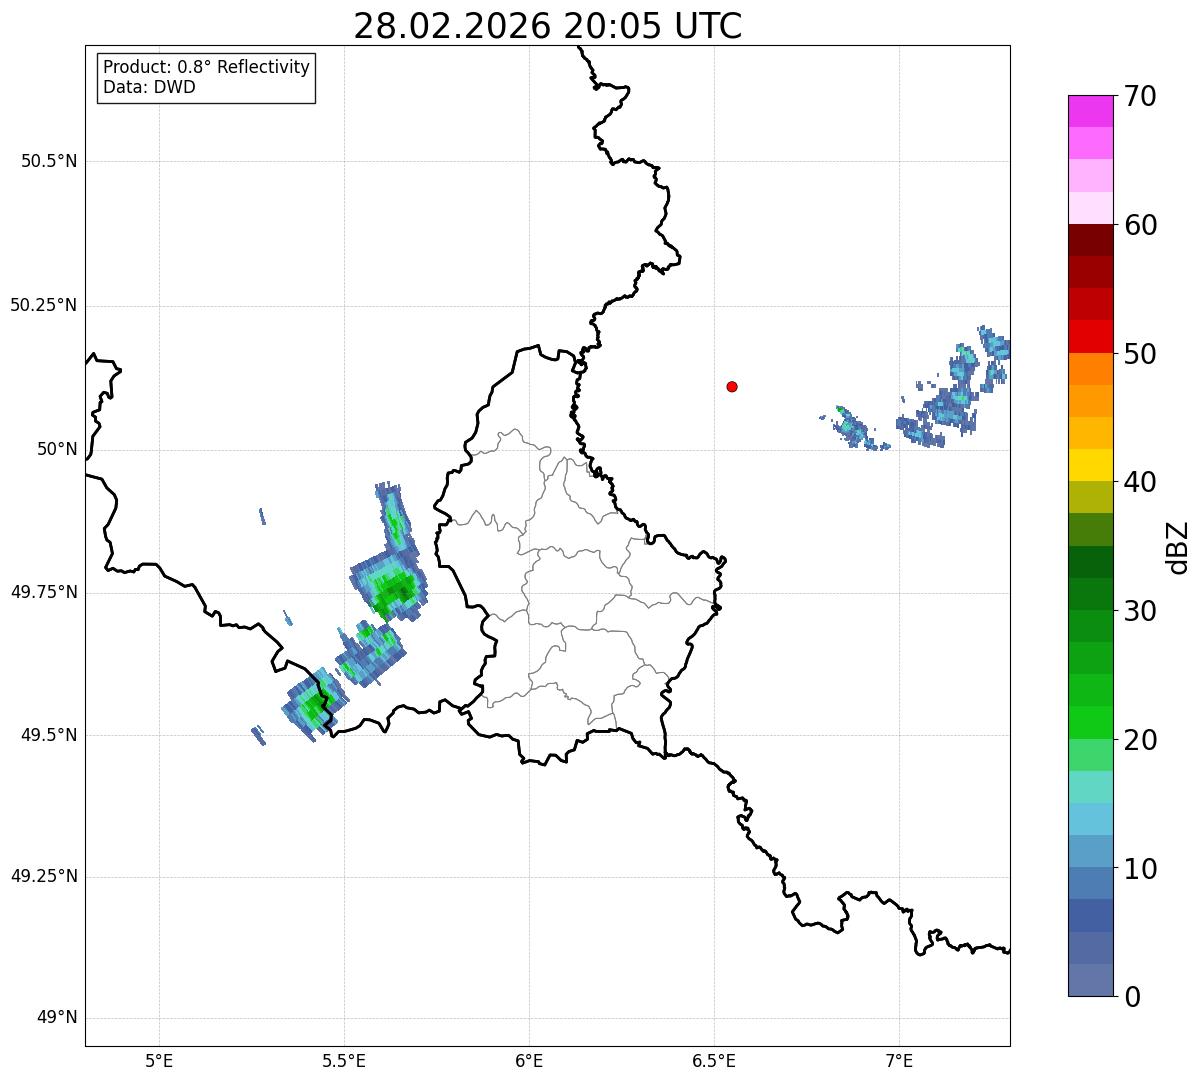Select the light blue 10 dBZ band

1092,851
